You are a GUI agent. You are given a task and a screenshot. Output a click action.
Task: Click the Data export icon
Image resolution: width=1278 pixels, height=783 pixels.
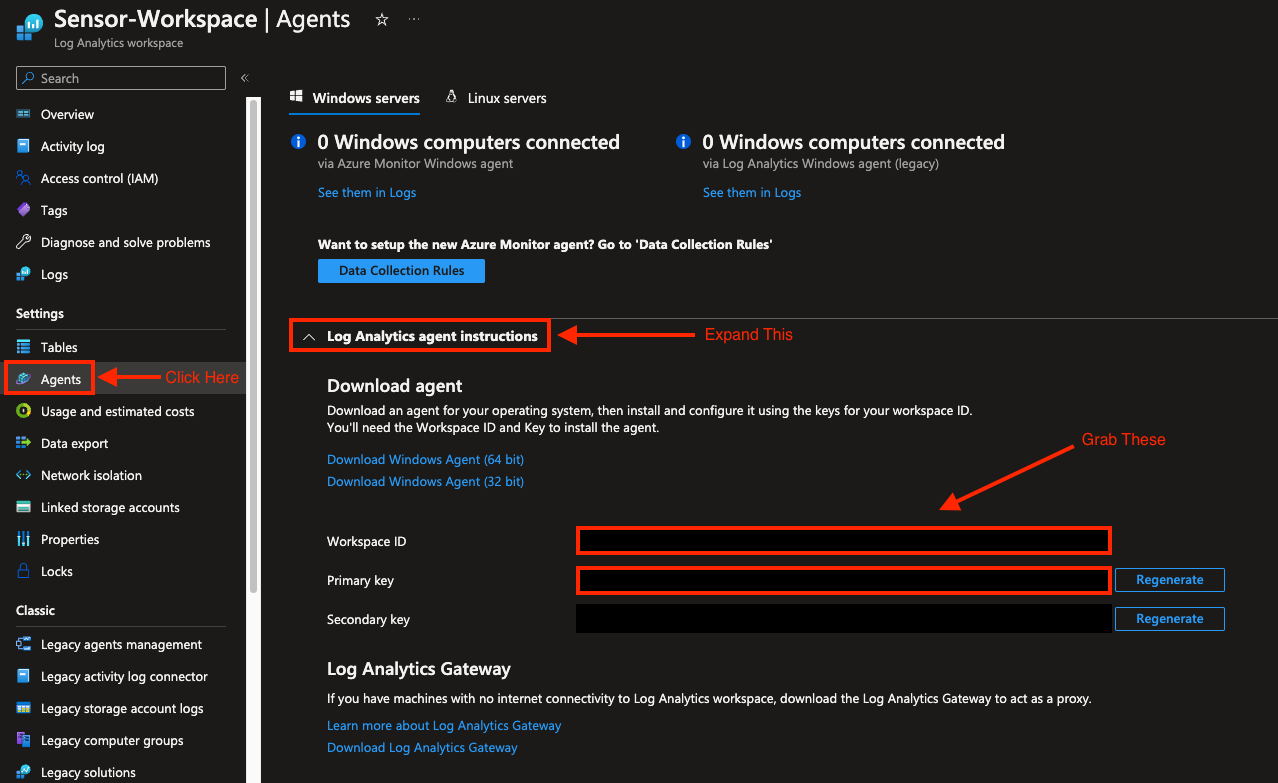click(23, 443)
